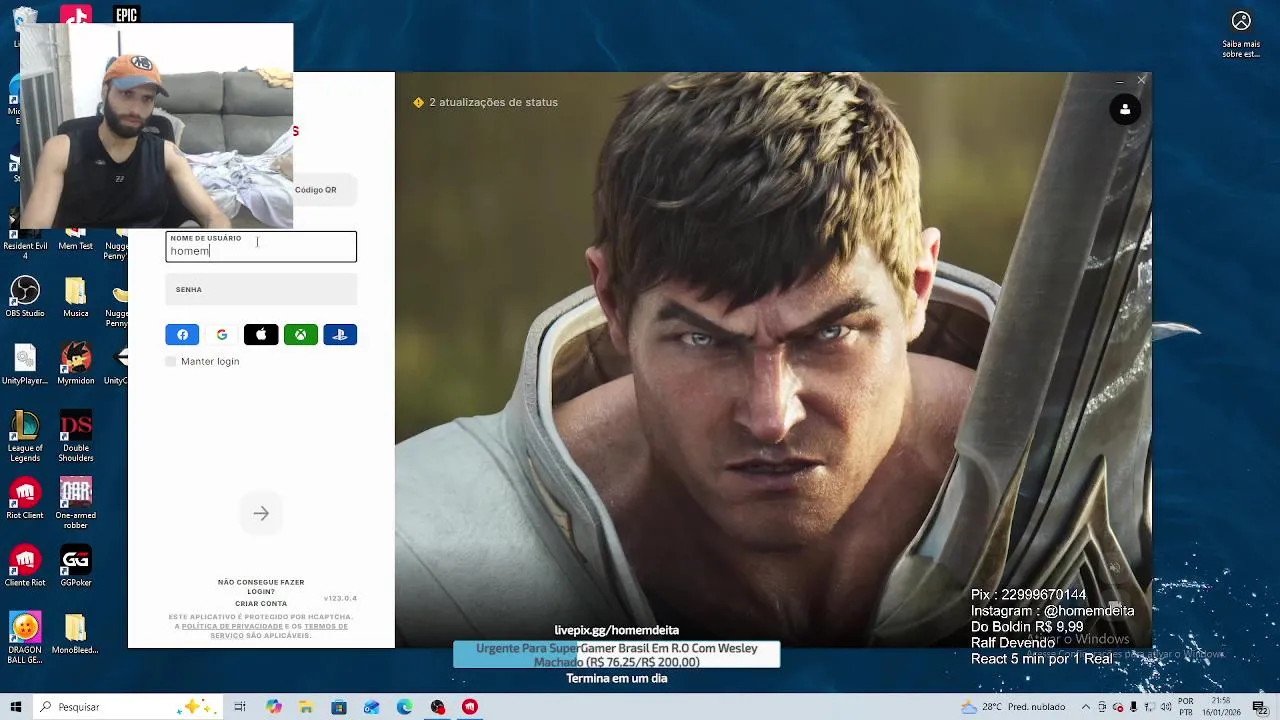1280x720 pixels.
Task: Open File Explorer from the taskbar
Action: (x=306, y=707)
